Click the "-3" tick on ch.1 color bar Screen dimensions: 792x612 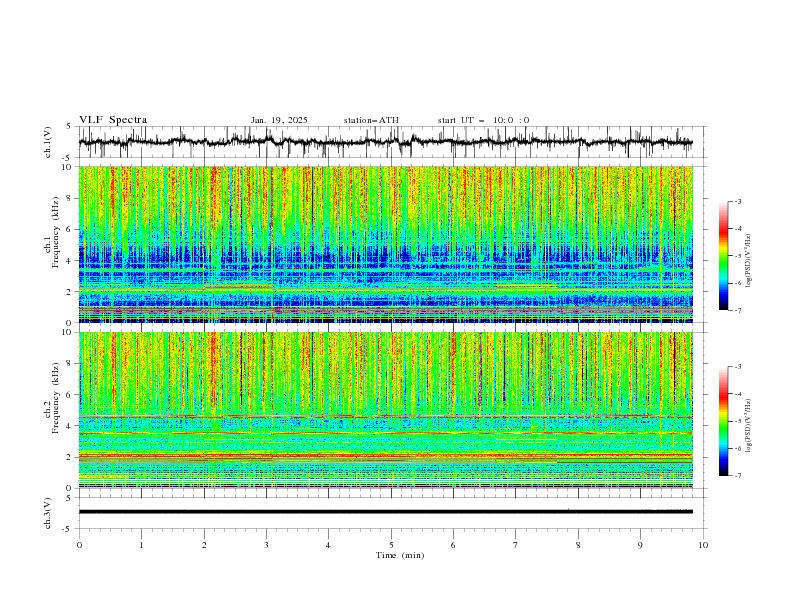[738, 201]
